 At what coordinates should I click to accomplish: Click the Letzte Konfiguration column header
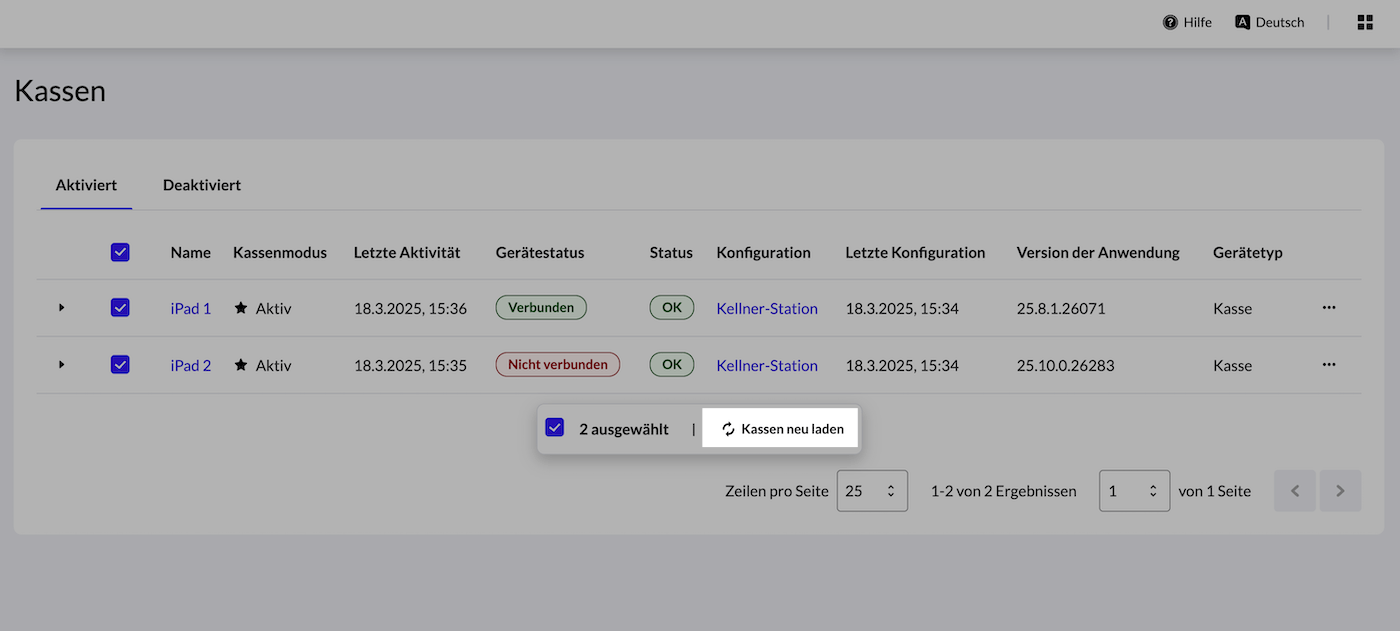tap(915, 252)
